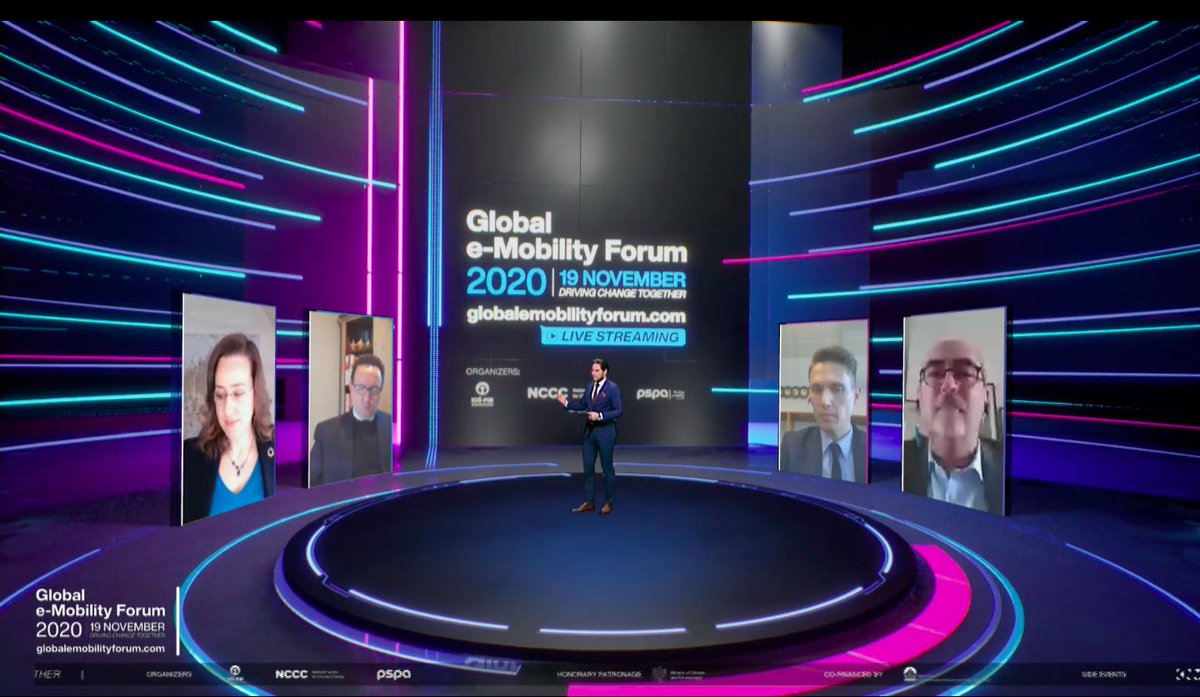Click the co-financing fund logo in the ticker
Viewport: 1200px width, 697px height.
pos(910,673)
